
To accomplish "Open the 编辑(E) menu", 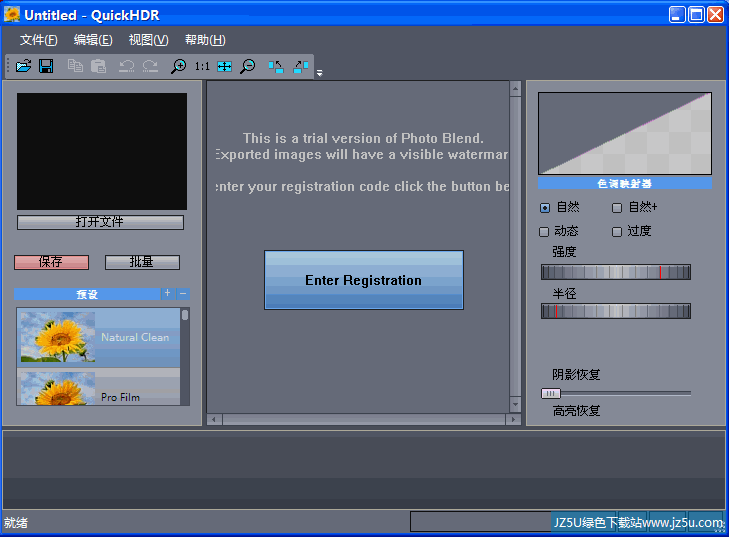I will 93,40.
